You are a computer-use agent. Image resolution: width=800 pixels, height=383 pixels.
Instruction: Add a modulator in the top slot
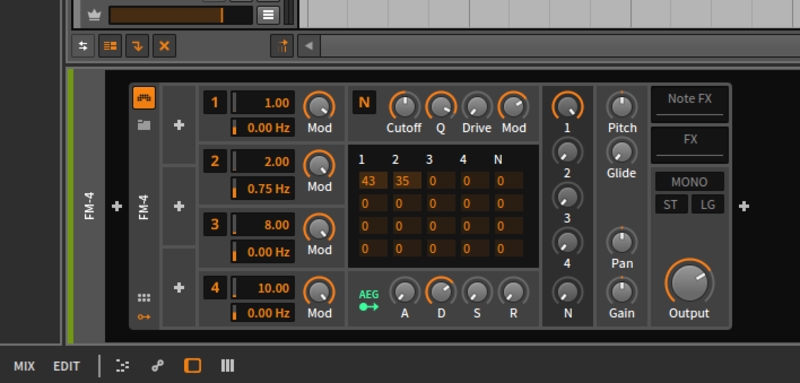179,125
